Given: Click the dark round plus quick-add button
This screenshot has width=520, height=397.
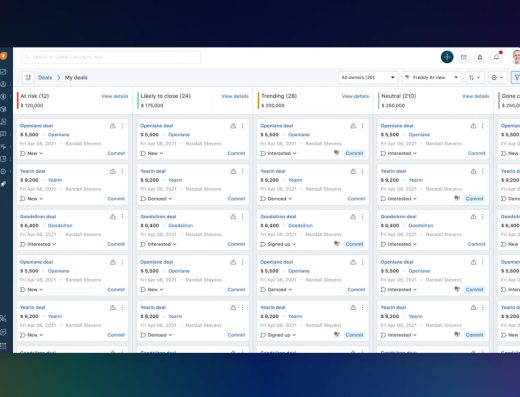Looking at the screenshot, I should point(447,57).
